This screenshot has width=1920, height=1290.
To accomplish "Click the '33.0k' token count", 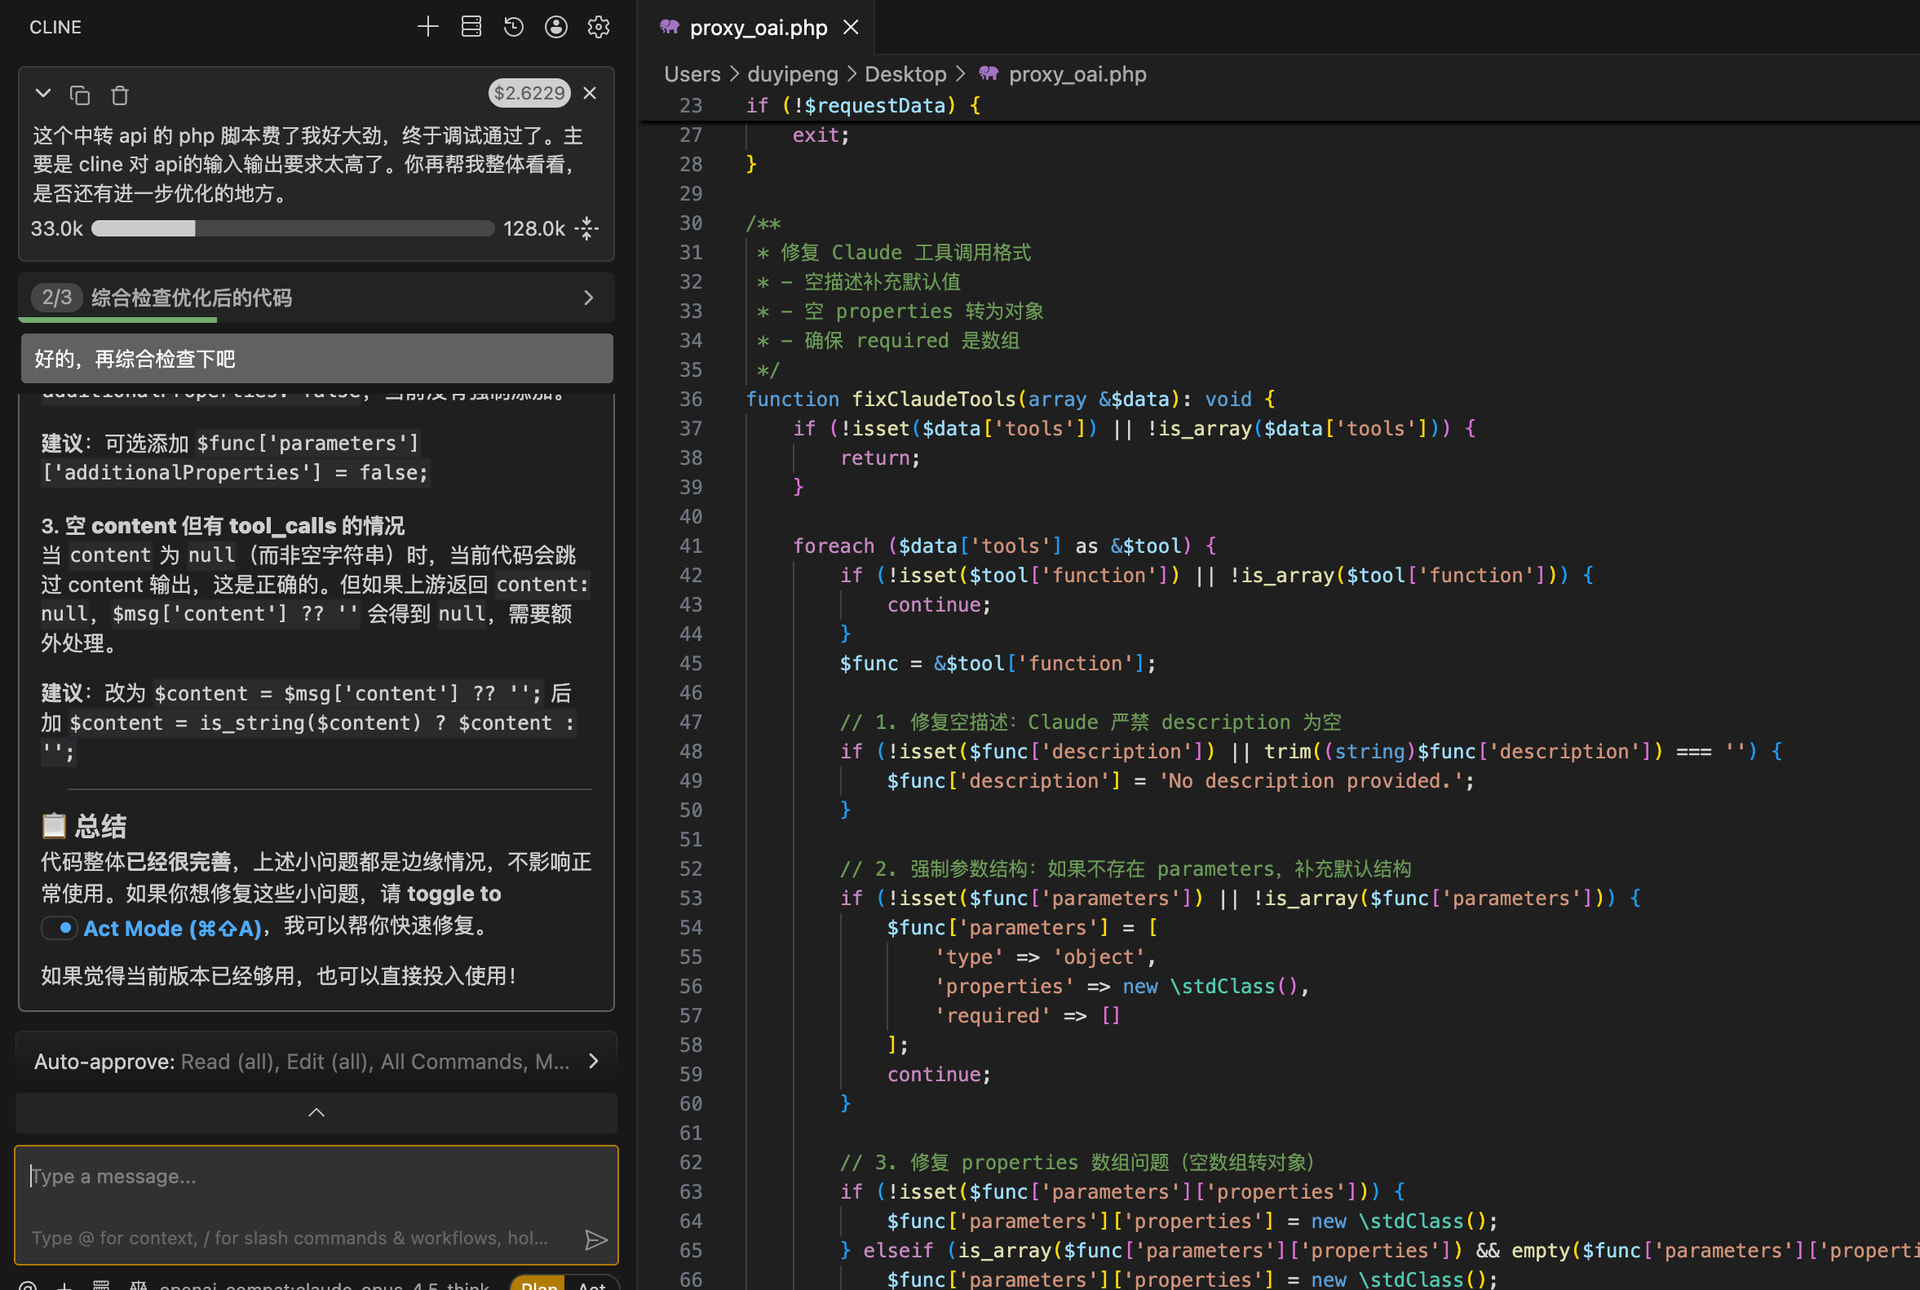I will 57,229.
